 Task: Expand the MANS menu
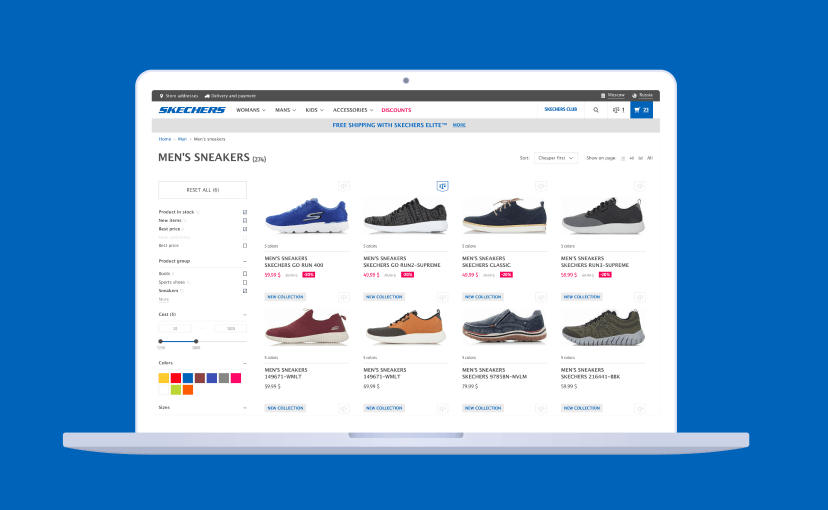(x=285, y=110)
